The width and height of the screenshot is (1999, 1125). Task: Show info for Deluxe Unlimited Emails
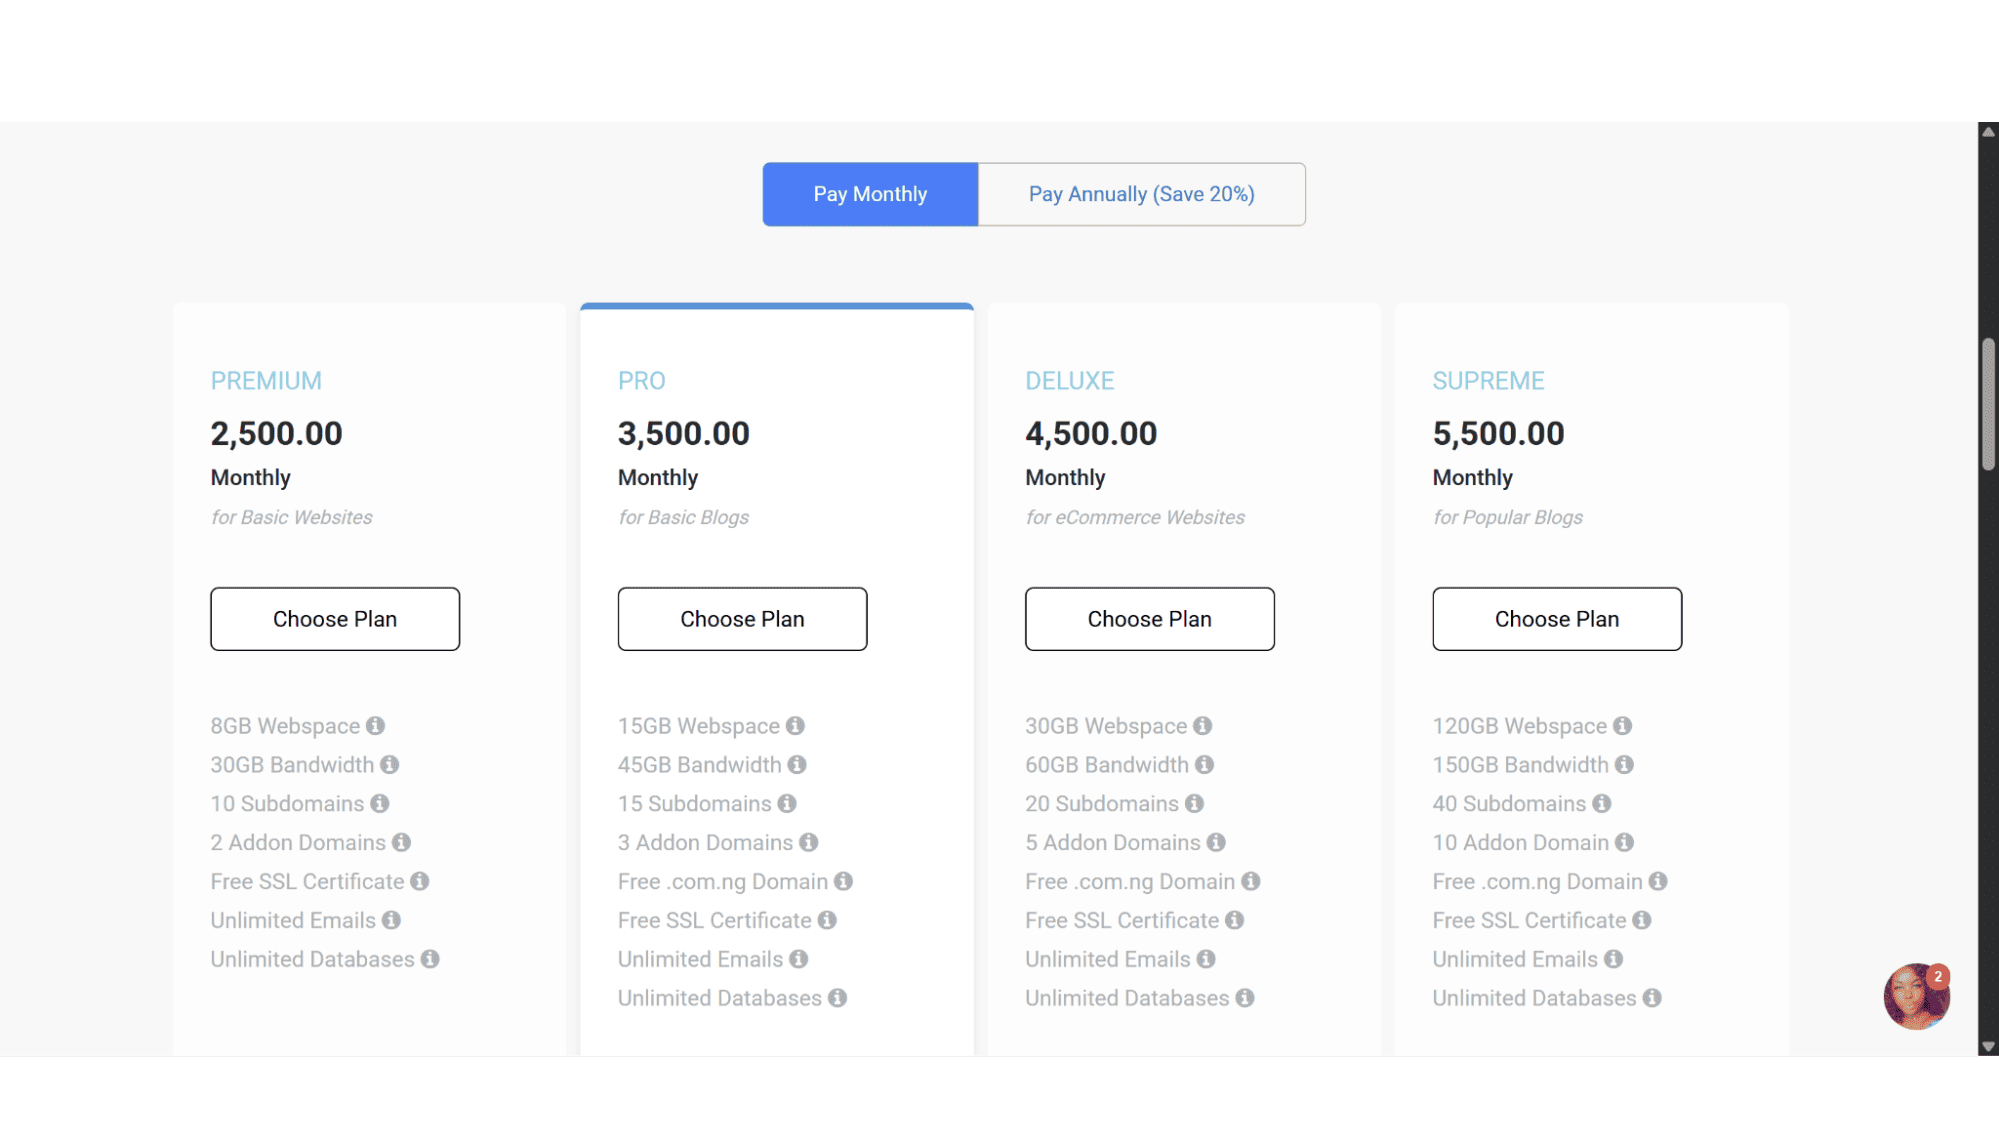click(x=1206, y=959)
